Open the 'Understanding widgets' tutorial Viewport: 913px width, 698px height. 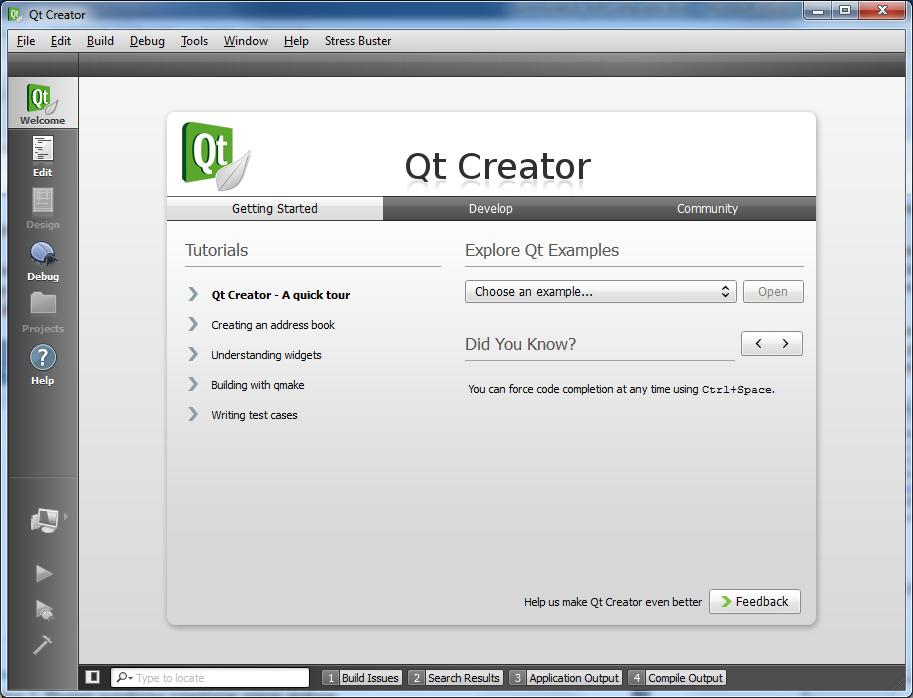pyautogui.click(x=266, y=355)
